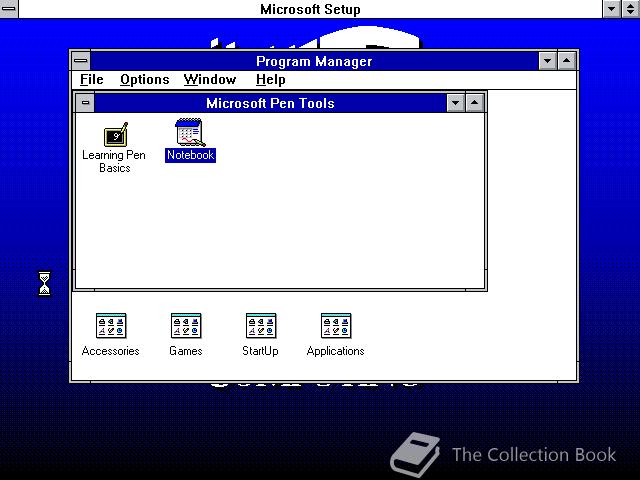The image size is (640, 480).
Task: Click the StartUp label text
Action: click(260, 351)
